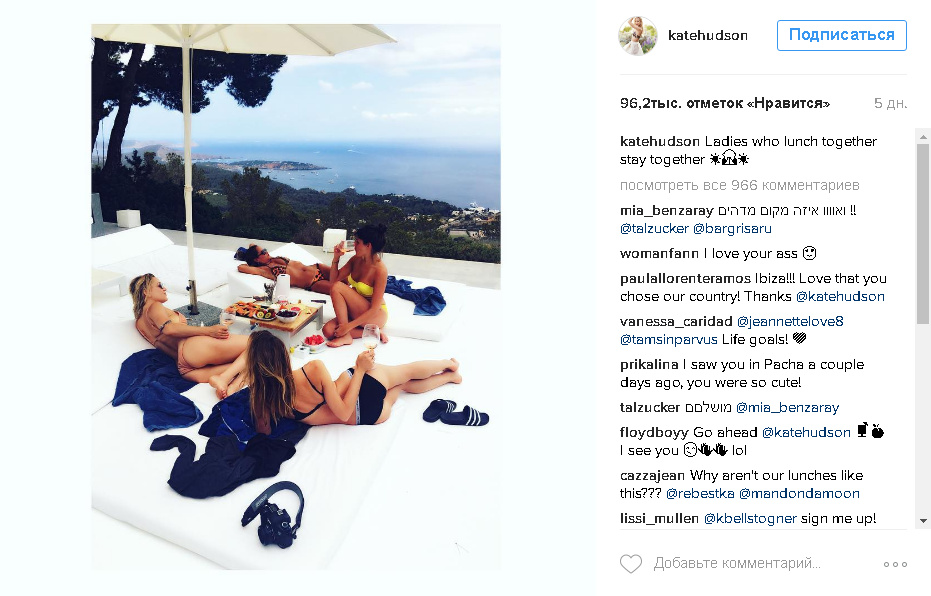Open the @talzucker mention link
Screen dimensions: 931x596
click(x=654, y=229)
